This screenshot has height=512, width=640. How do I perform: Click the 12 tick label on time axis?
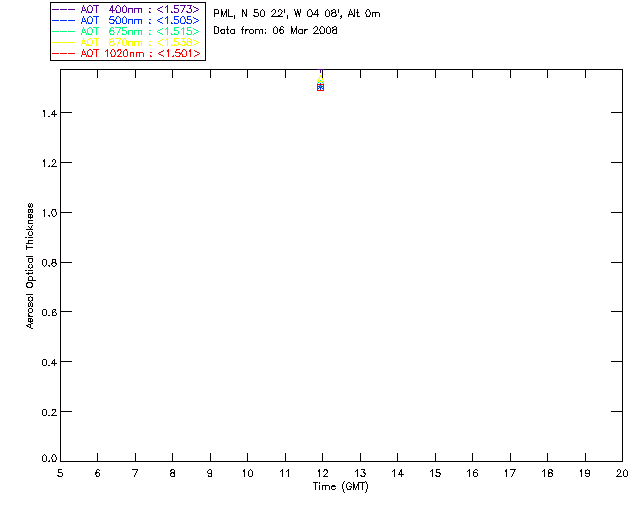point(322,473)
